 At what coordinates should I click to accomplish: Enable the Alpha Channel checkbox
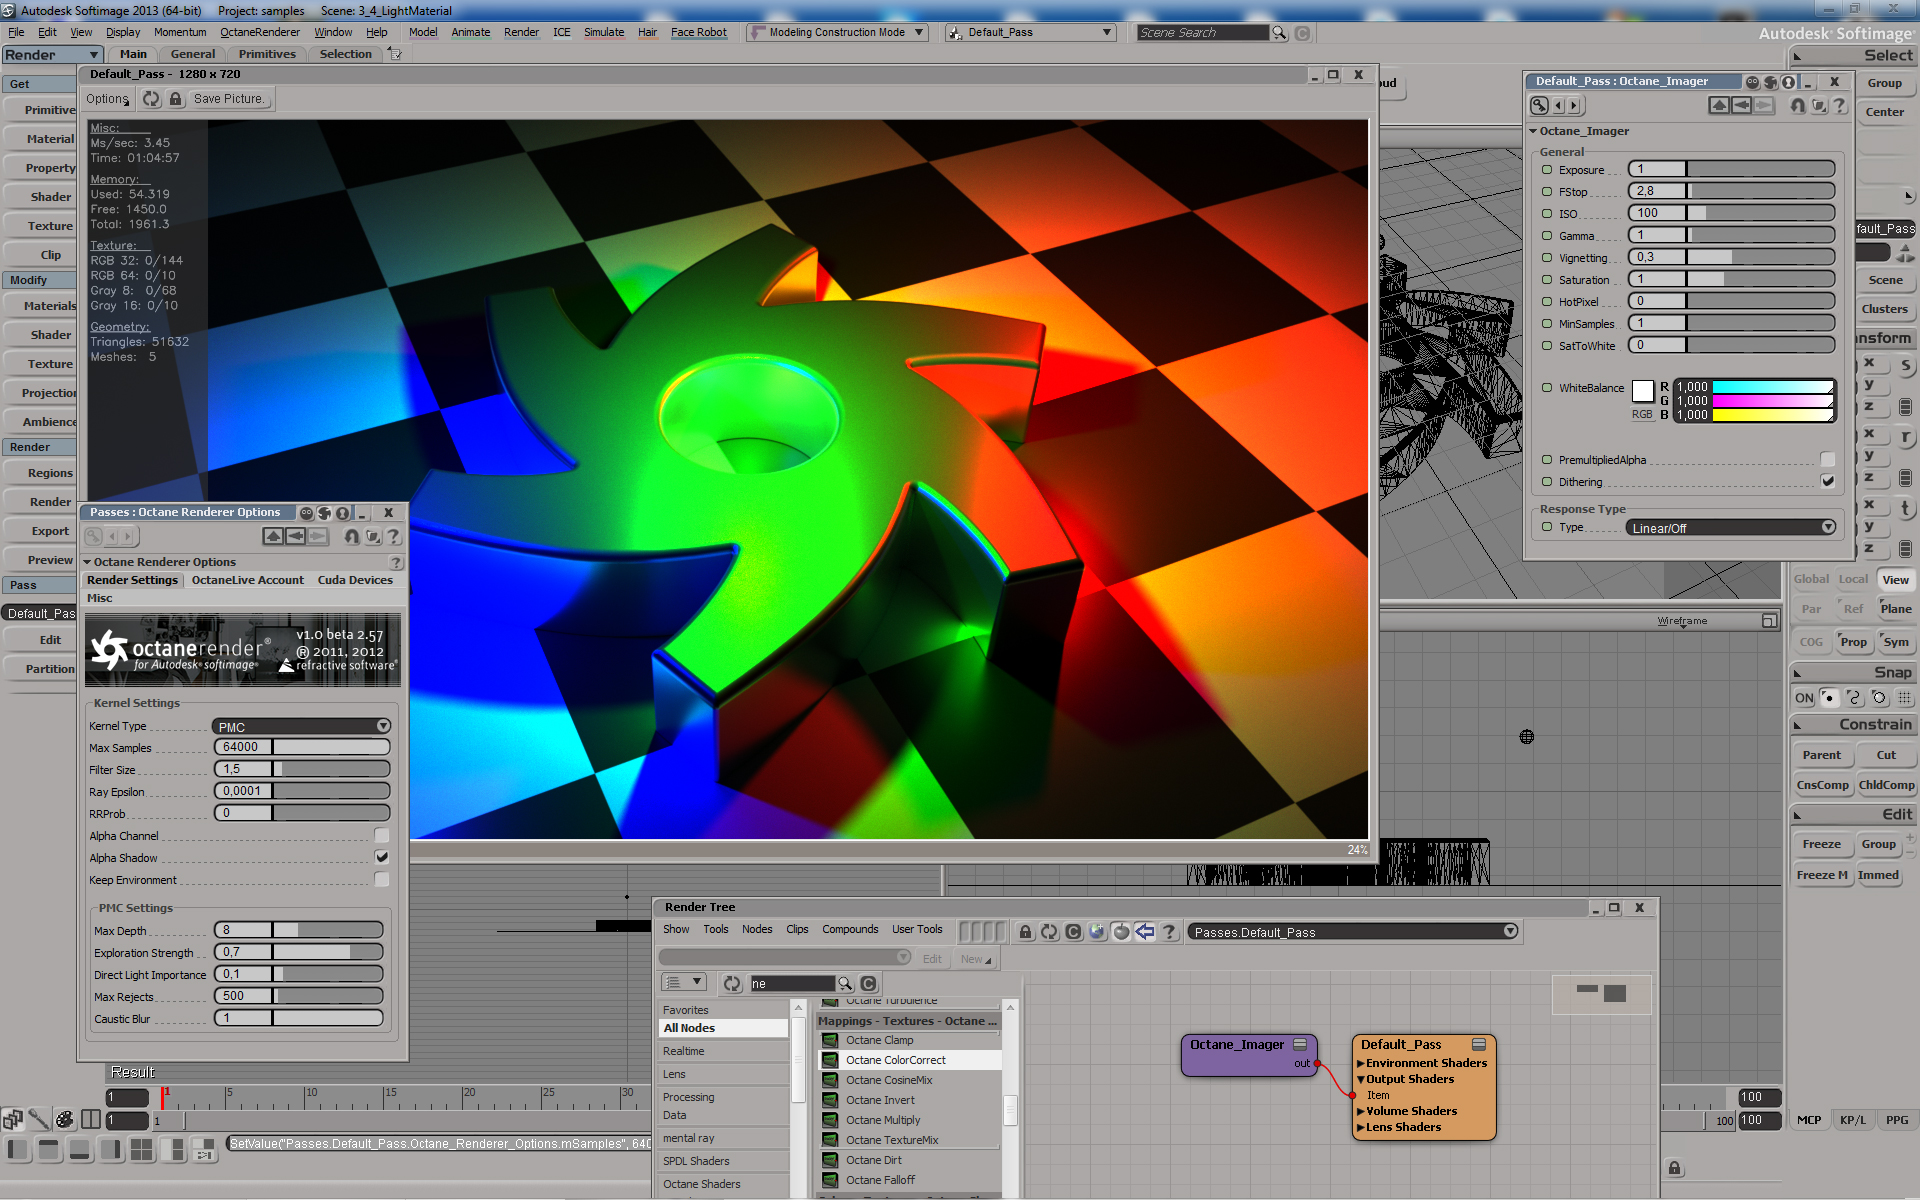pyautogui.click(x=381, y=836)
